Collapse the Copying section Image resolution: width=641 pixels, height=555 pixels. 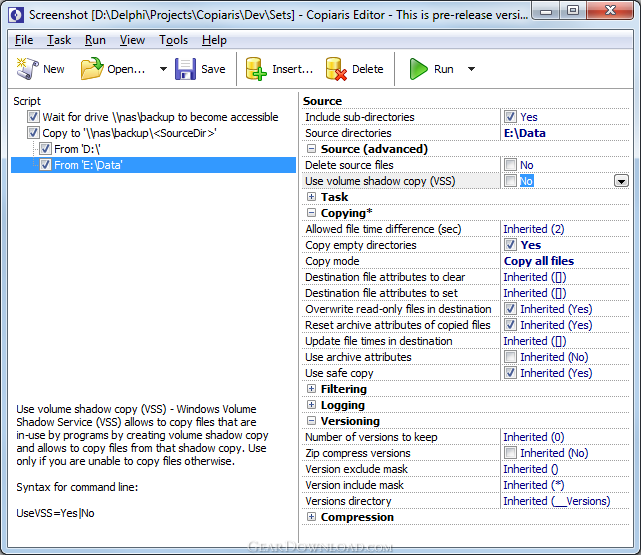(x=312, y=213)
